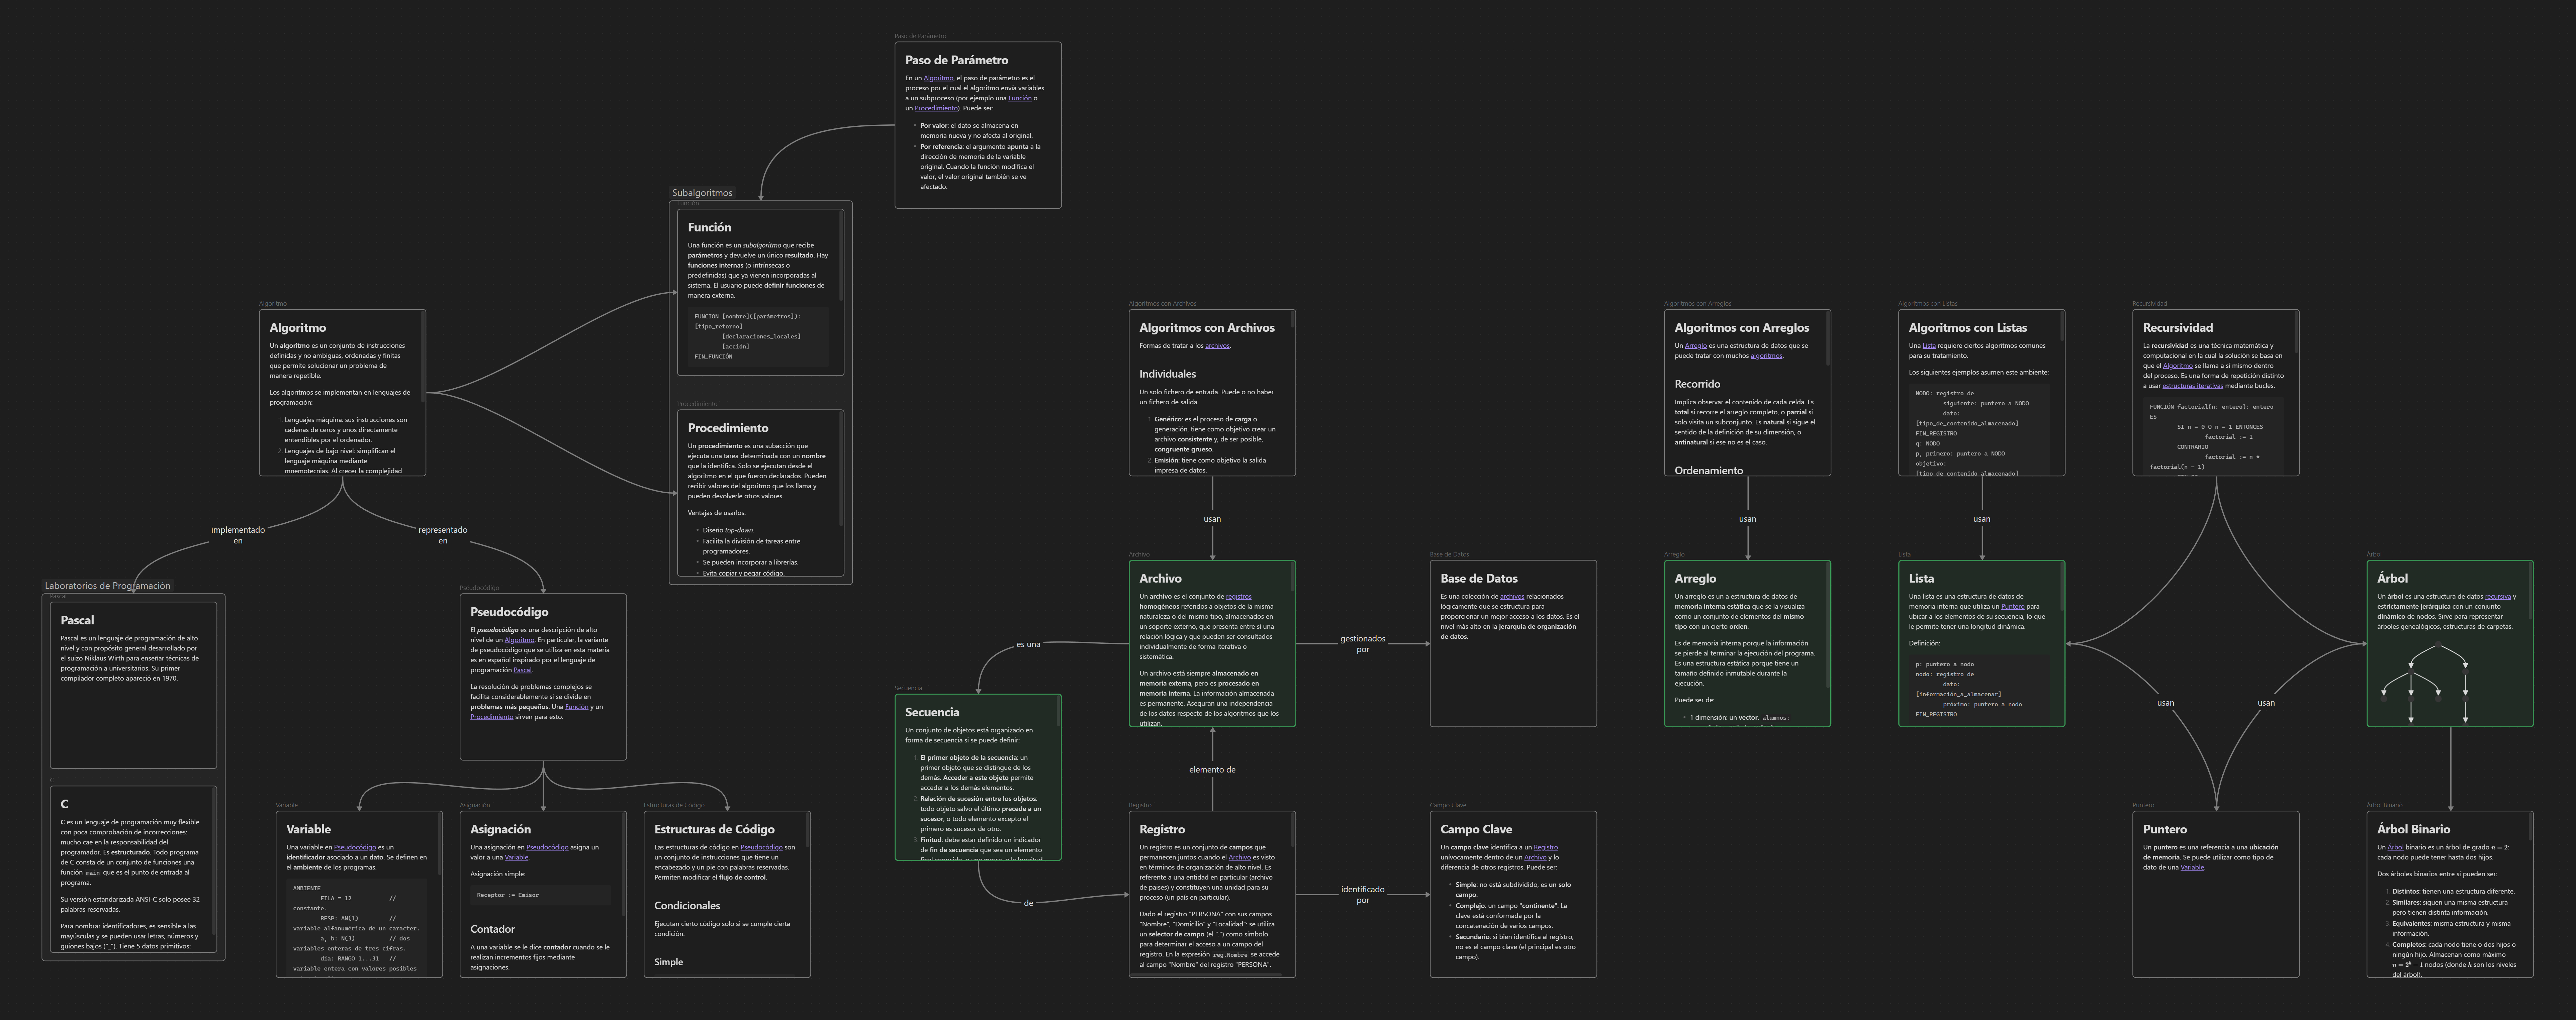Open Procedimiento link in Paso de Parámetro card

coord(936,108)
